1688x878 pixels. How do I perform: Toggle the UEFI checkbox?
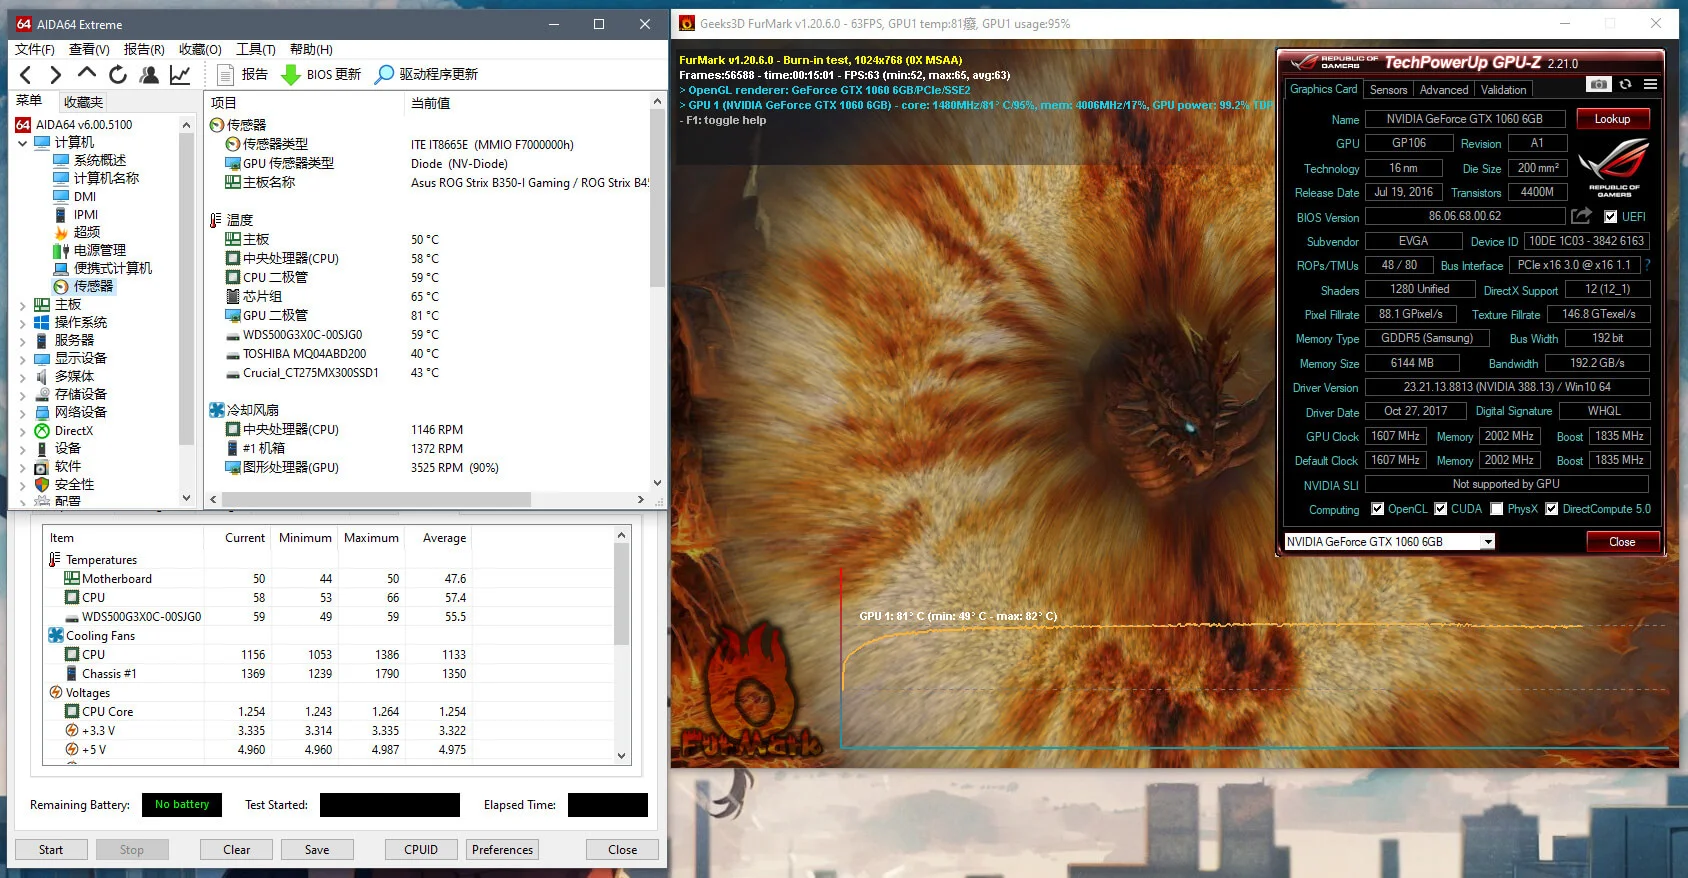(x=1610, y=217)
